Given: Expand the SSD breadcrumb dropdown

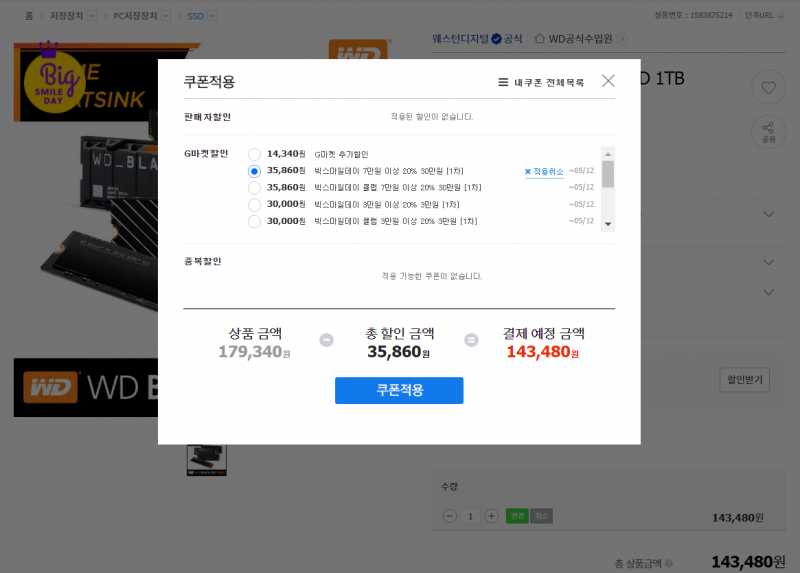Looking at the screenshot, I should [213, 16].
